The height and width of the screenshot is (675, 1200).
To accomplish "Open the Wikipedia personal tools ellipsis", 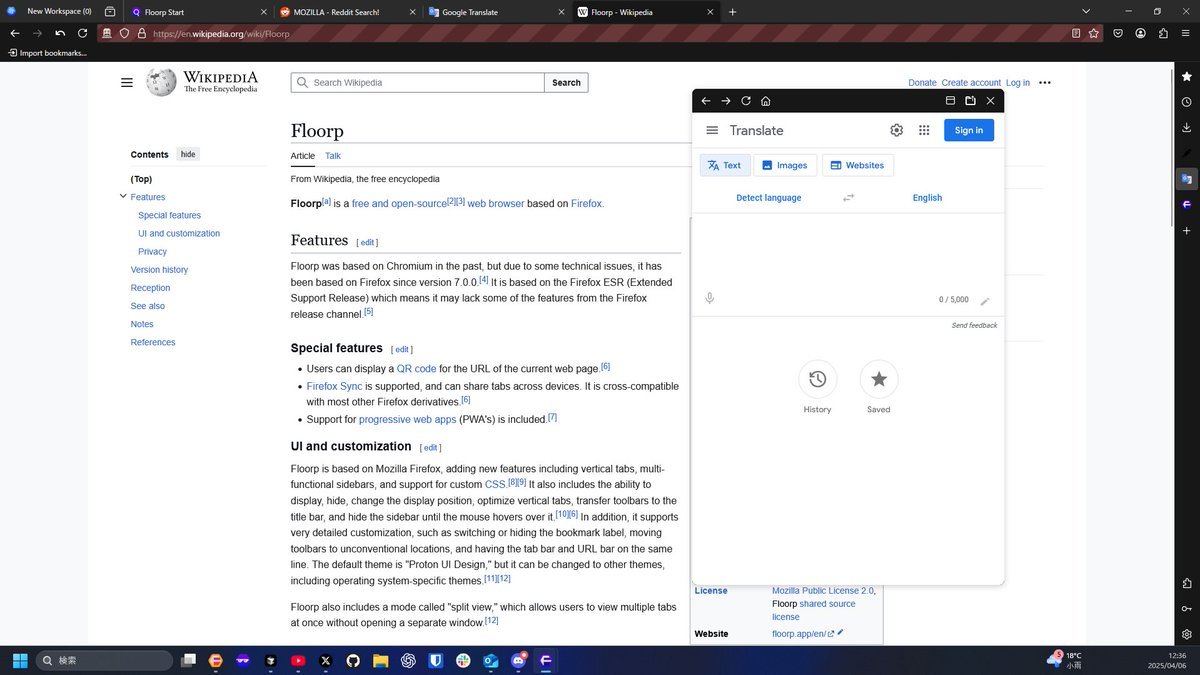I will pos(1045,83).
